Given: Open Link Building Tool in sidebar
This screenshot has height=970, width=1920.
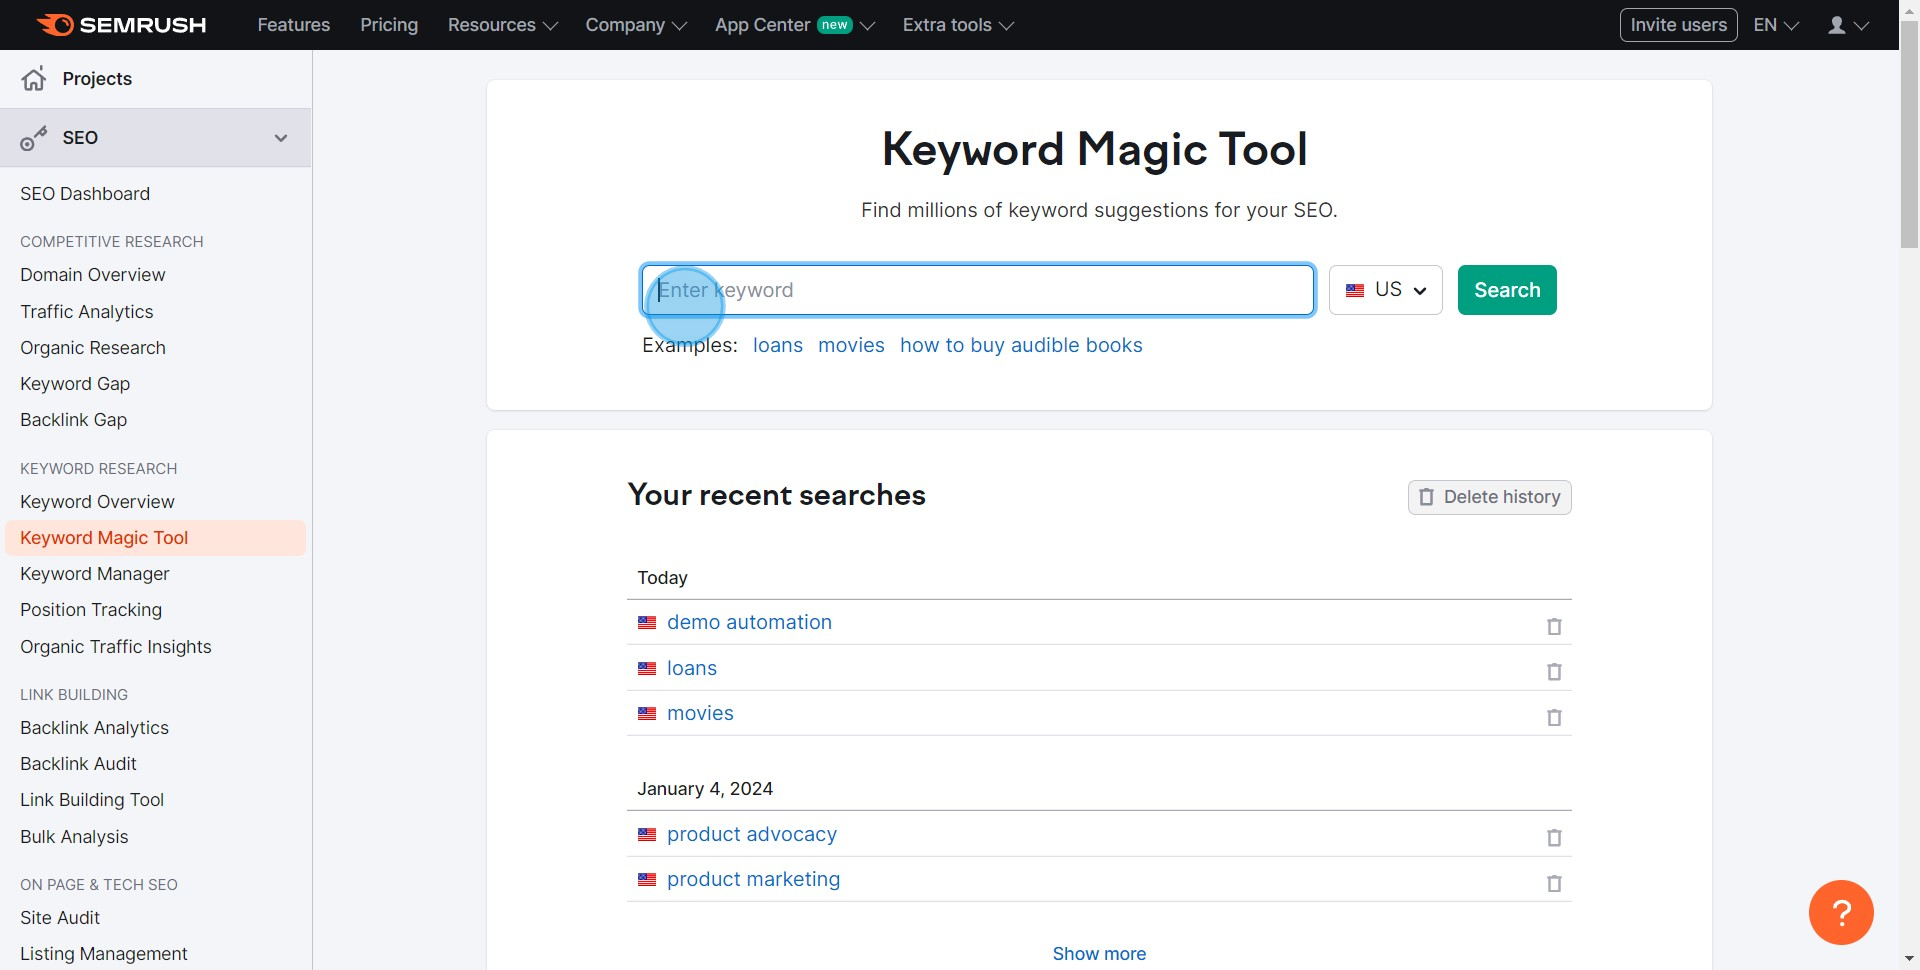Looking at the screenshot, I should click(92, 800).
